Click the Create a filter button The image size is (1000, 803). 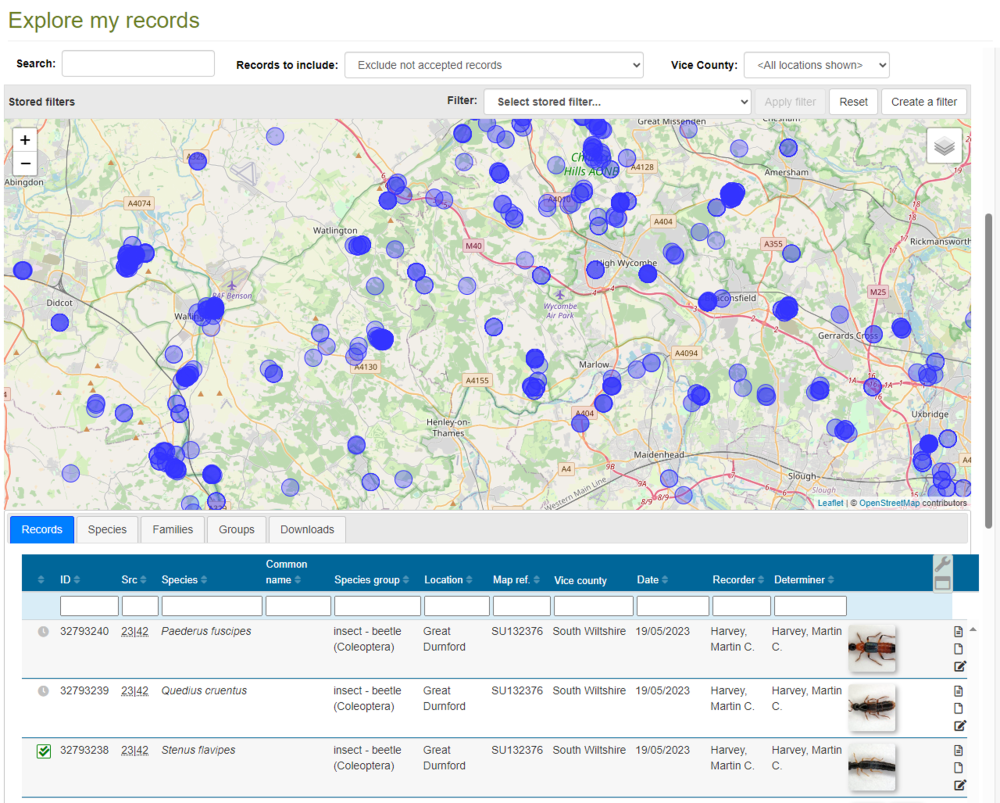click(923, 101)
